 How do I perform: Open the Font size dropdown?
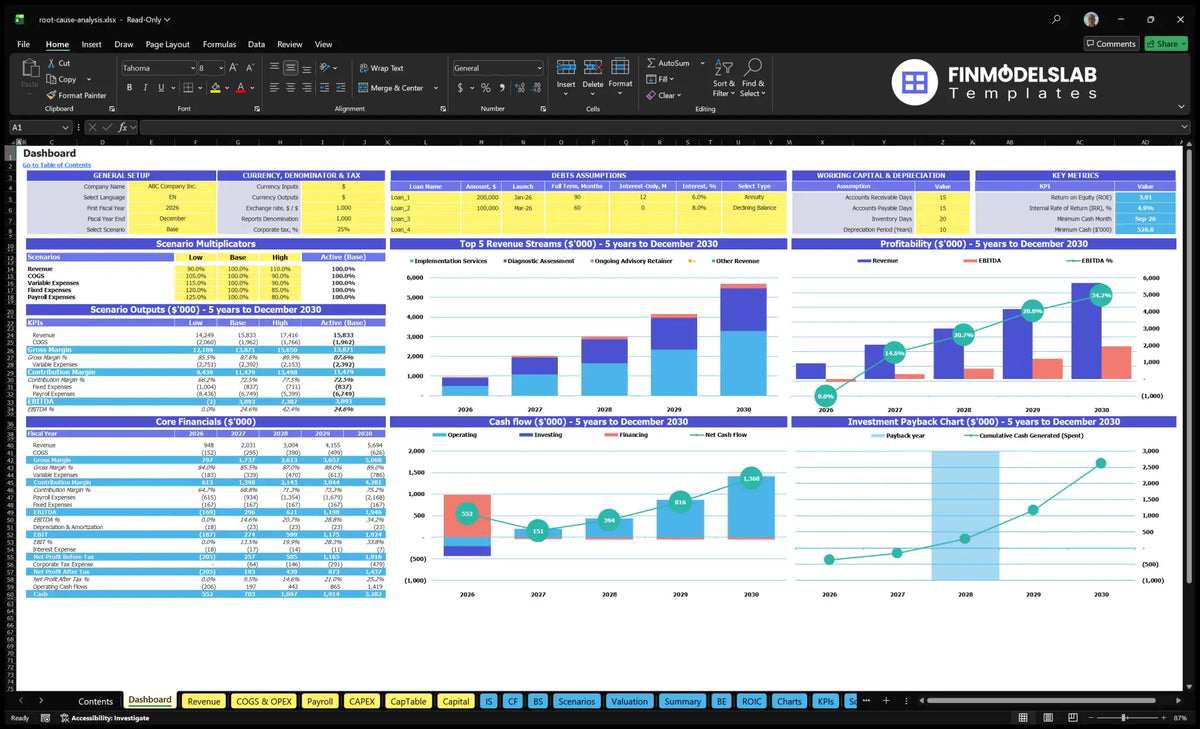click(x=221, y=68)
